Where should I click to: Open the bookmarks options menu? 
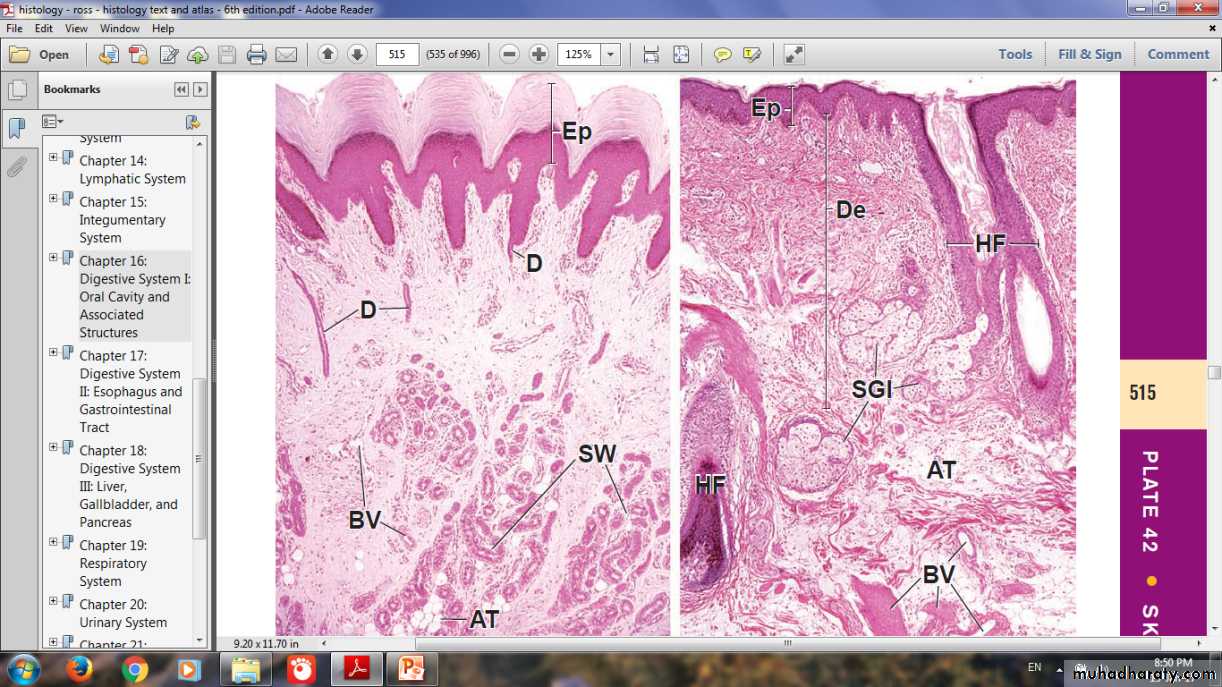pyautogui.click(x=52, y=122)
